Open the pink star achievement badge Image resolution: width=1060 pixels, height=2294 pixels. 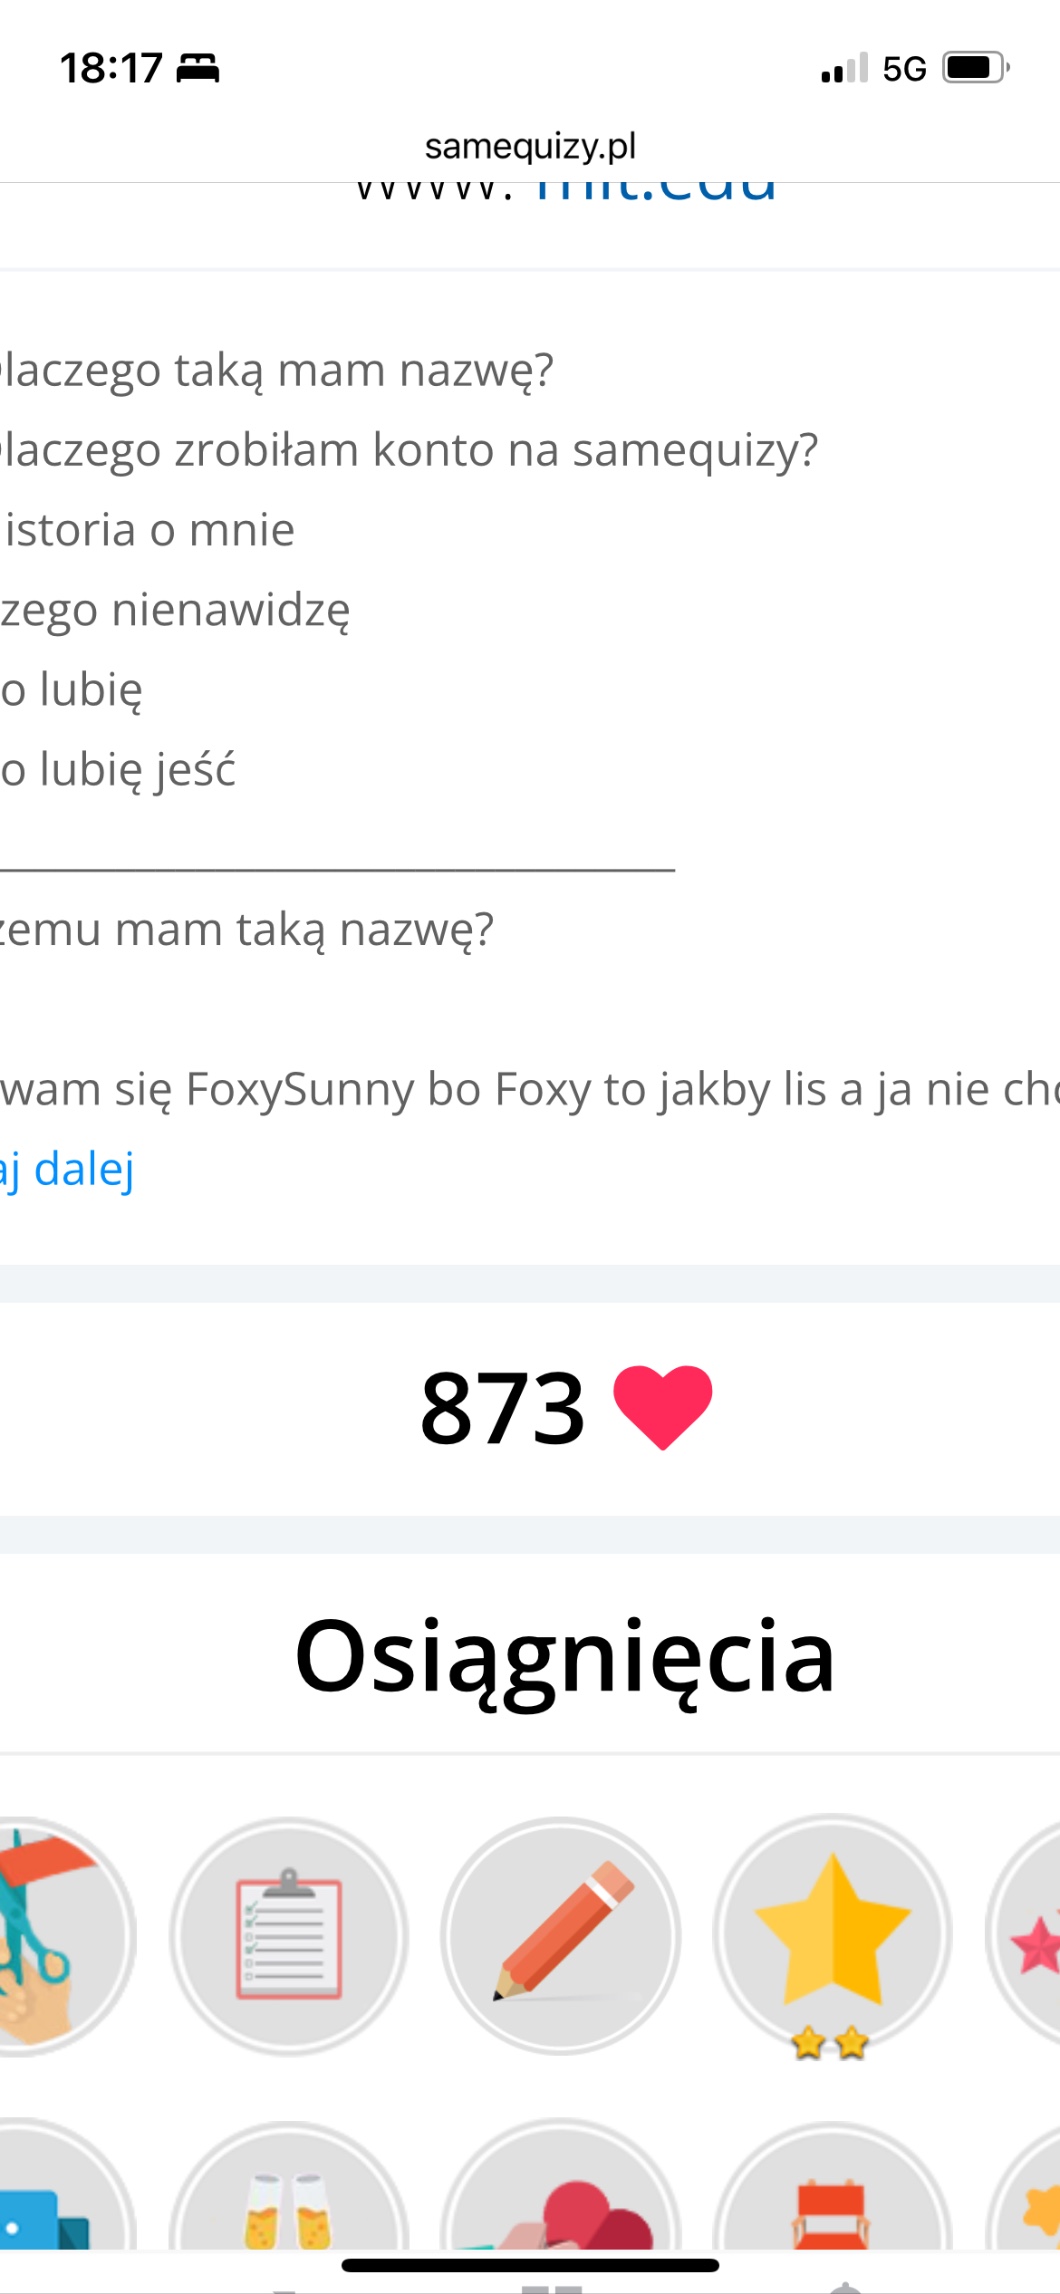tap(1025, 1937)
